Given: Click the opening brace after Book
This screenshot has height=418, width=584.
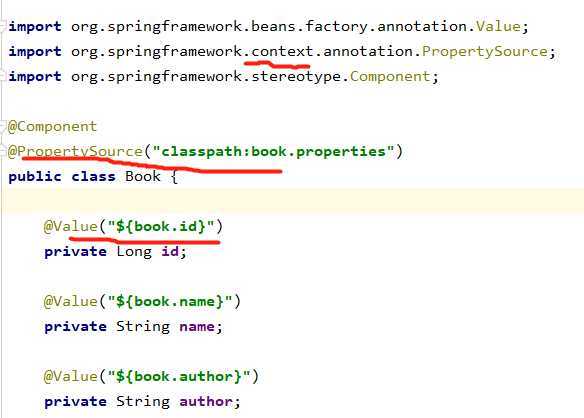Looking at the screenshot, I should (x=174, y=177).
